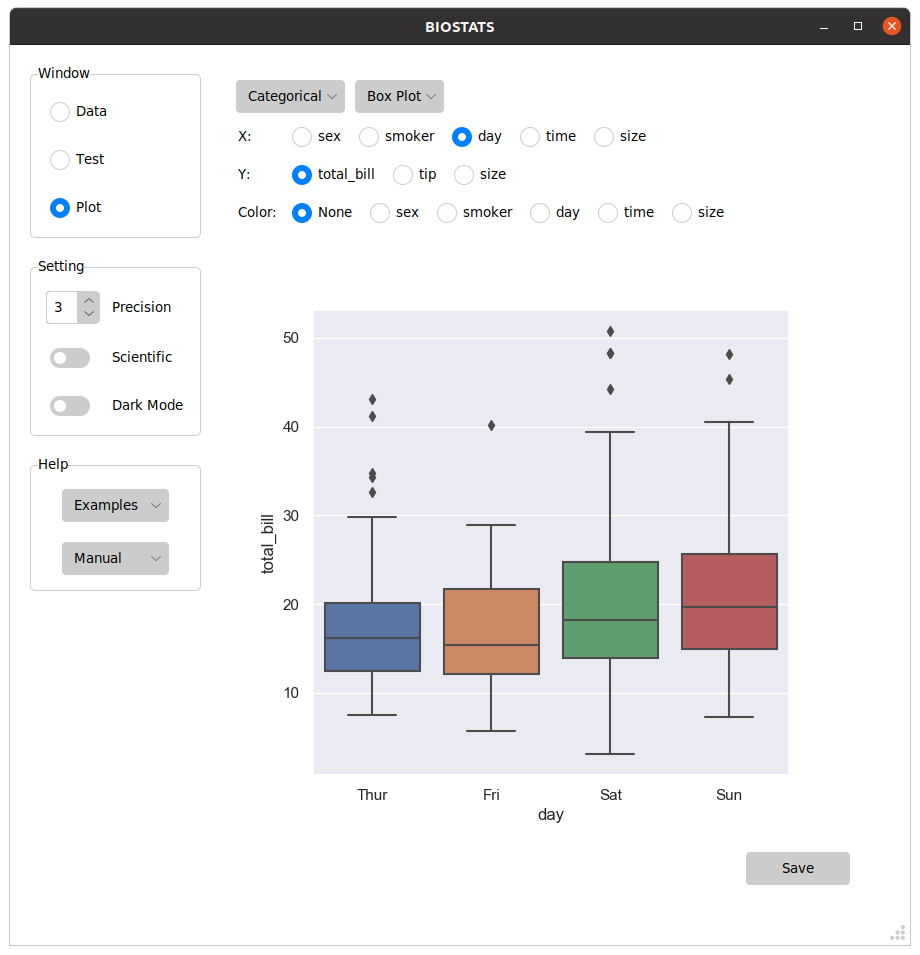Turn on Dark Mode

[x=69, y=405]
